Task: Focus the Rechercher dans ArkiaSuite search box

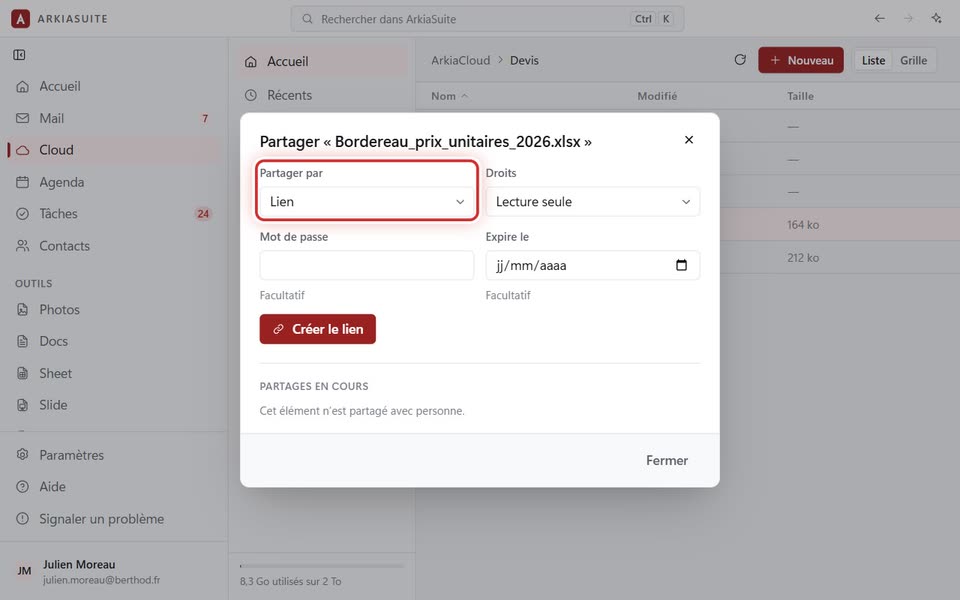Action: coord(487,19)
